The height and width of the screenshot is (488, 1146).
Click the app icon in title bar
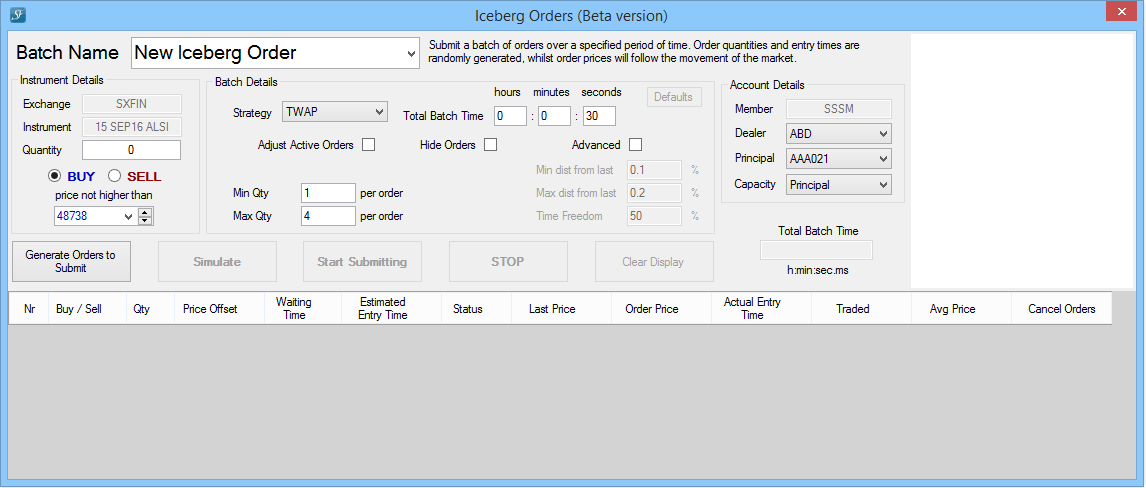tap(17, 15)
